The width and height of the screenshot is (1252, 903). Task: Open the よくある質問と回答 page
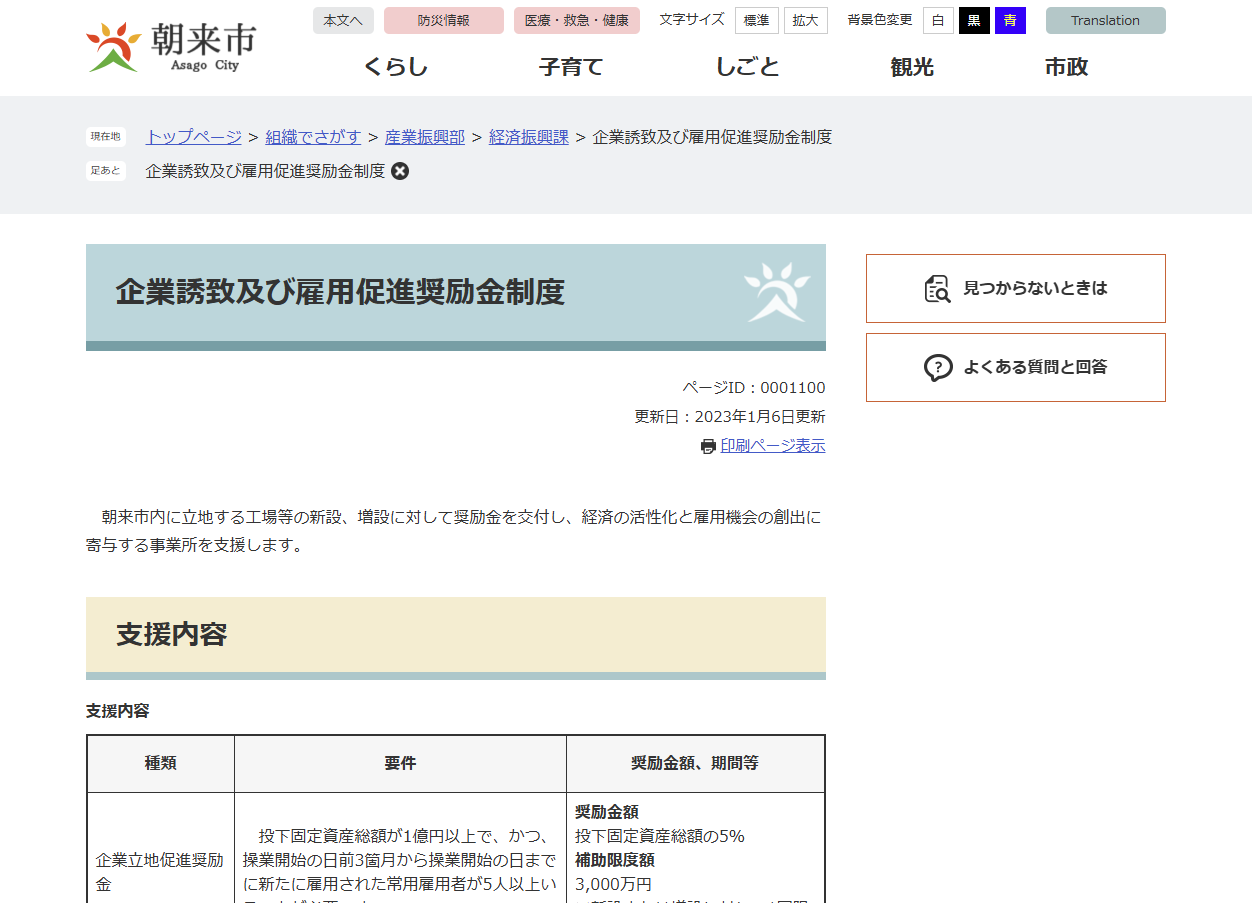click(x=1016, y=368)
